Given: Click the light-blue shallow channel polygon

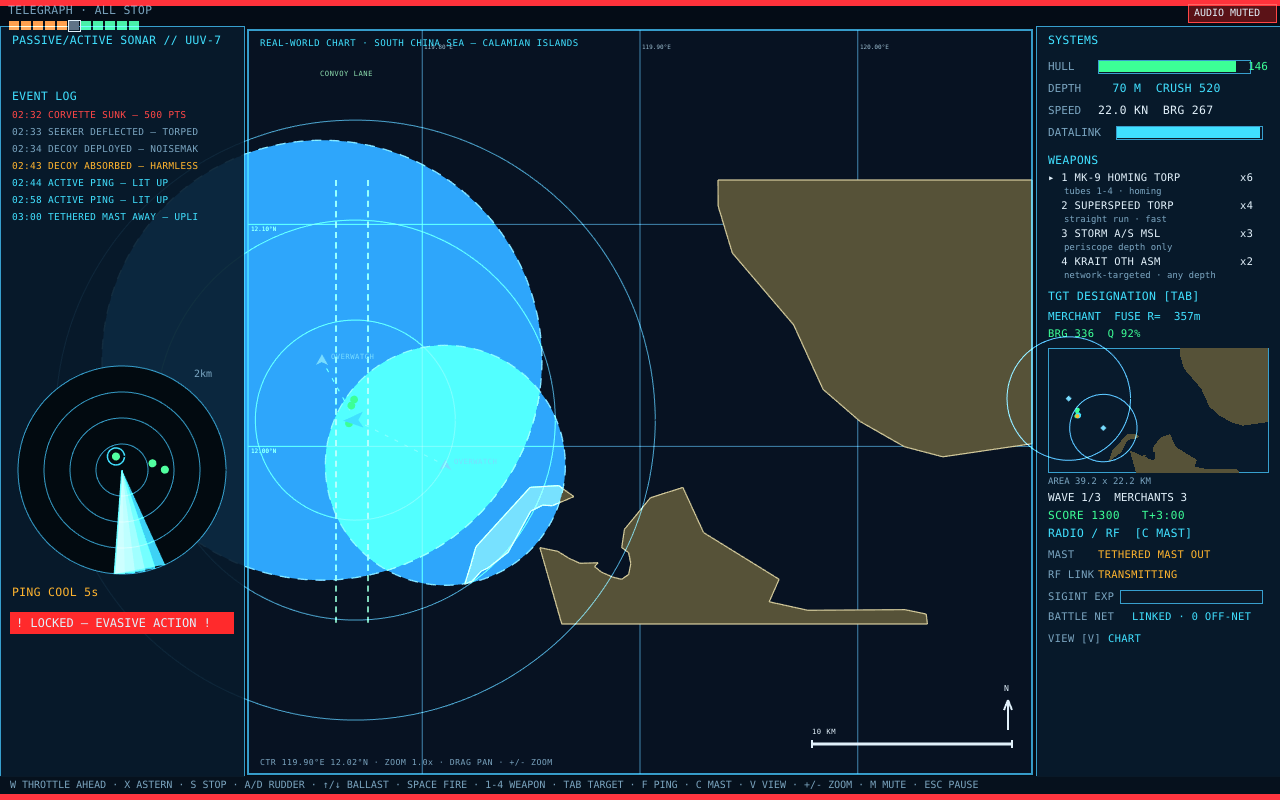Looking at the screenshot, I should point(515,530).
